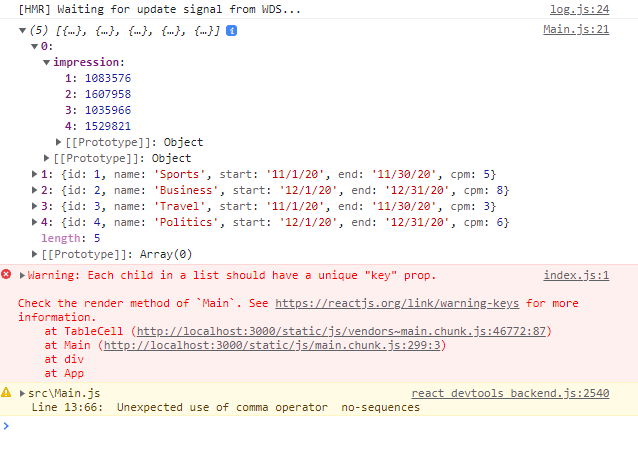Open the react_devtools_backend.js:2540 link
The image size is (638, 463).
pos(510,393)
